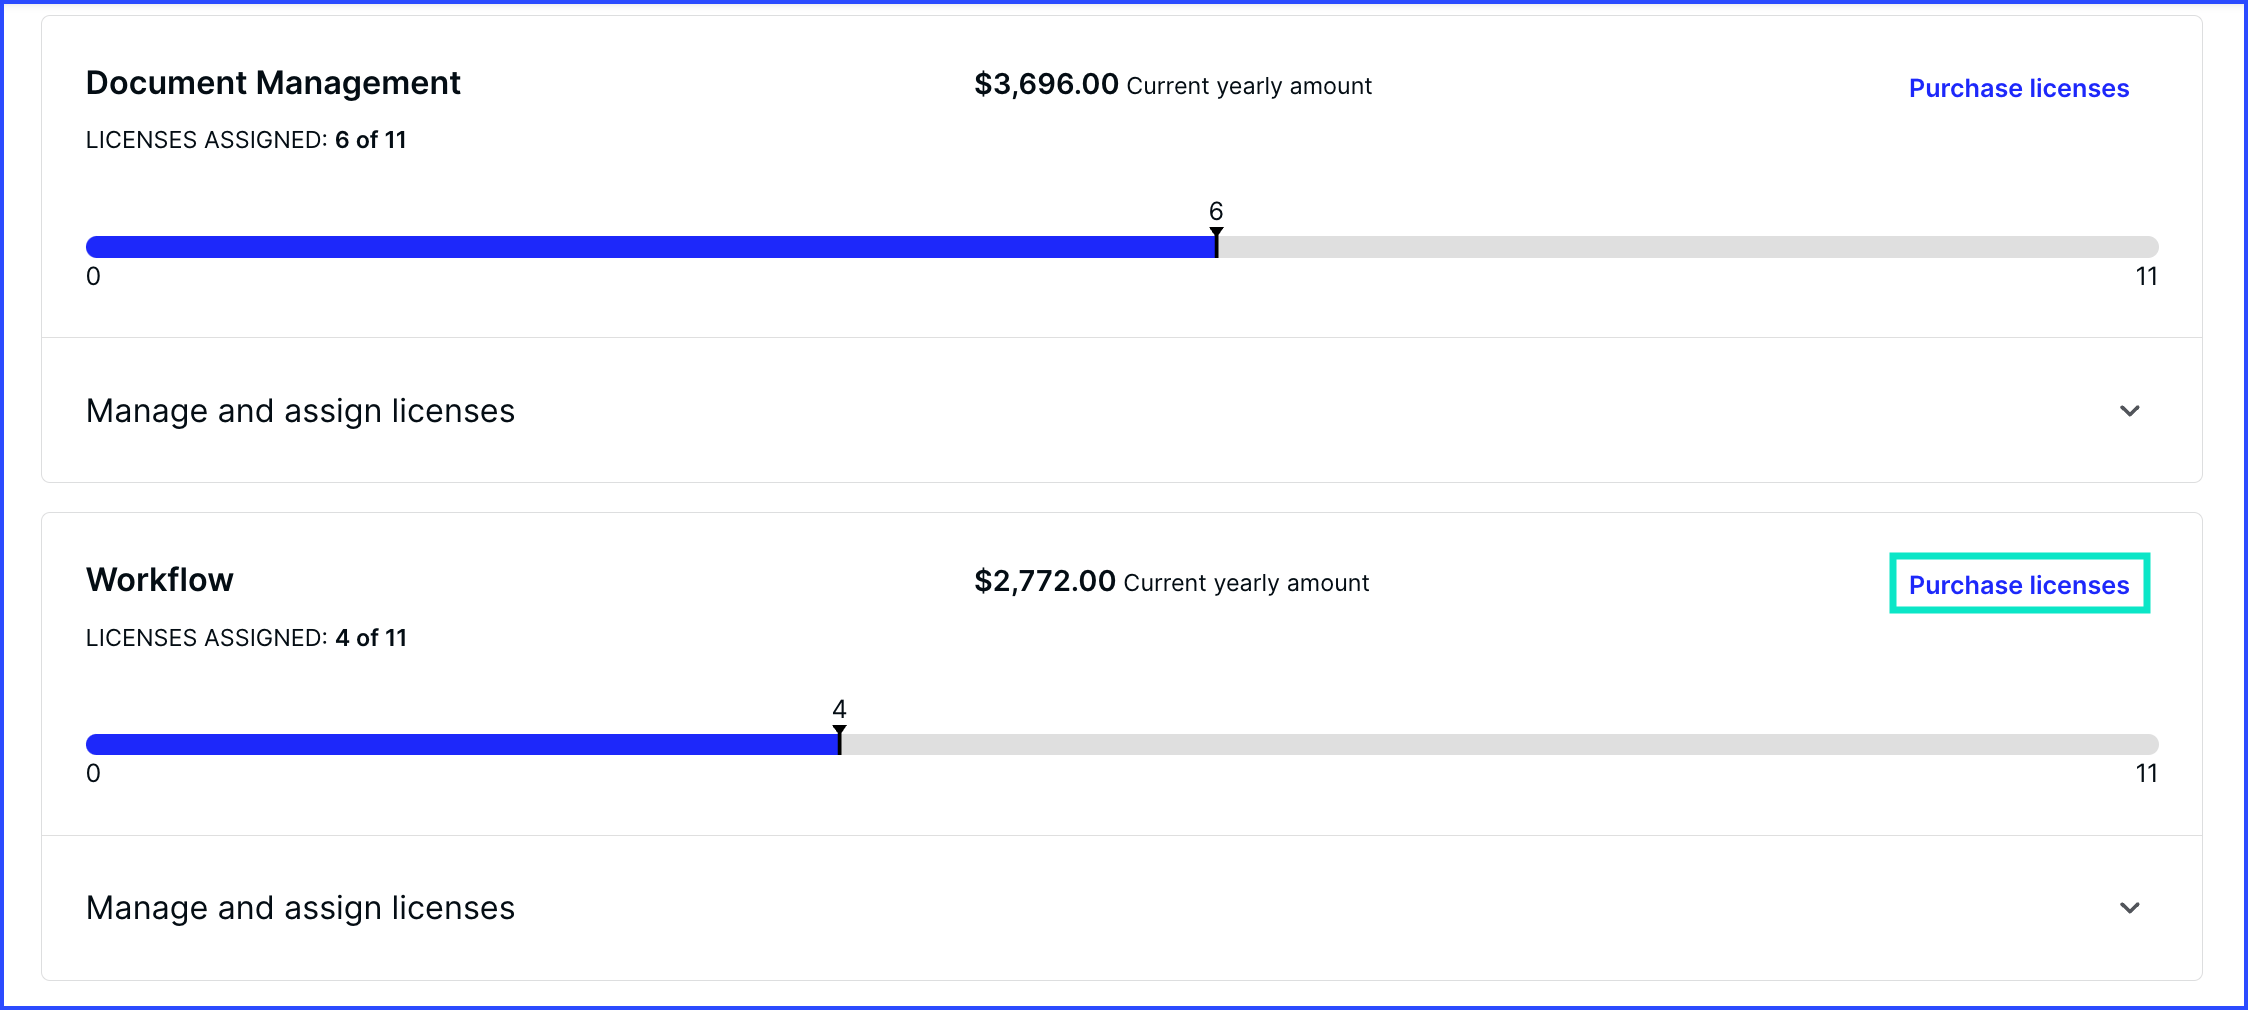
Task: Click the 11 maximum label under Document Management bar
Action: tap(2146, 277)
